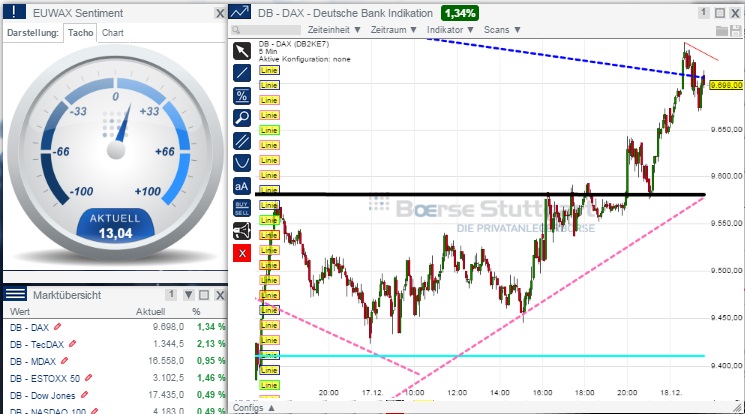Expand the Indikator dropdown menu

tap(451, 30)
